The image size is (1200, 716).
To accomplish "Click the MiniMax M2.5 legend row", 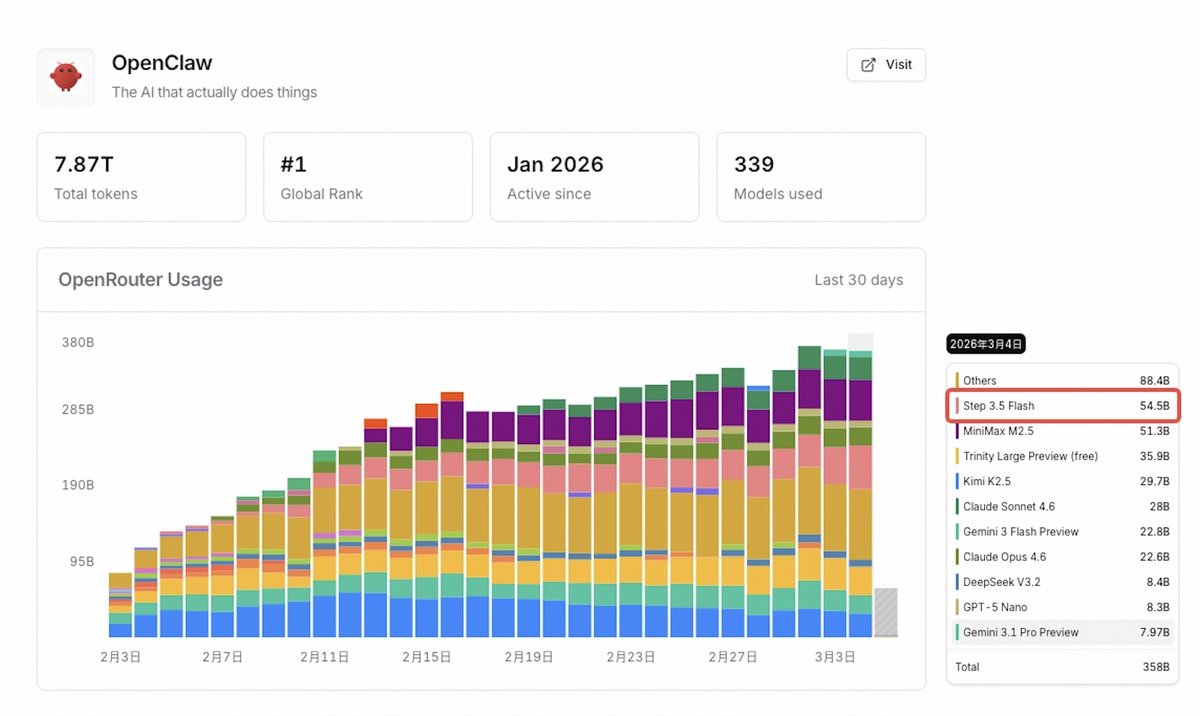I will tap(1062, 431).
